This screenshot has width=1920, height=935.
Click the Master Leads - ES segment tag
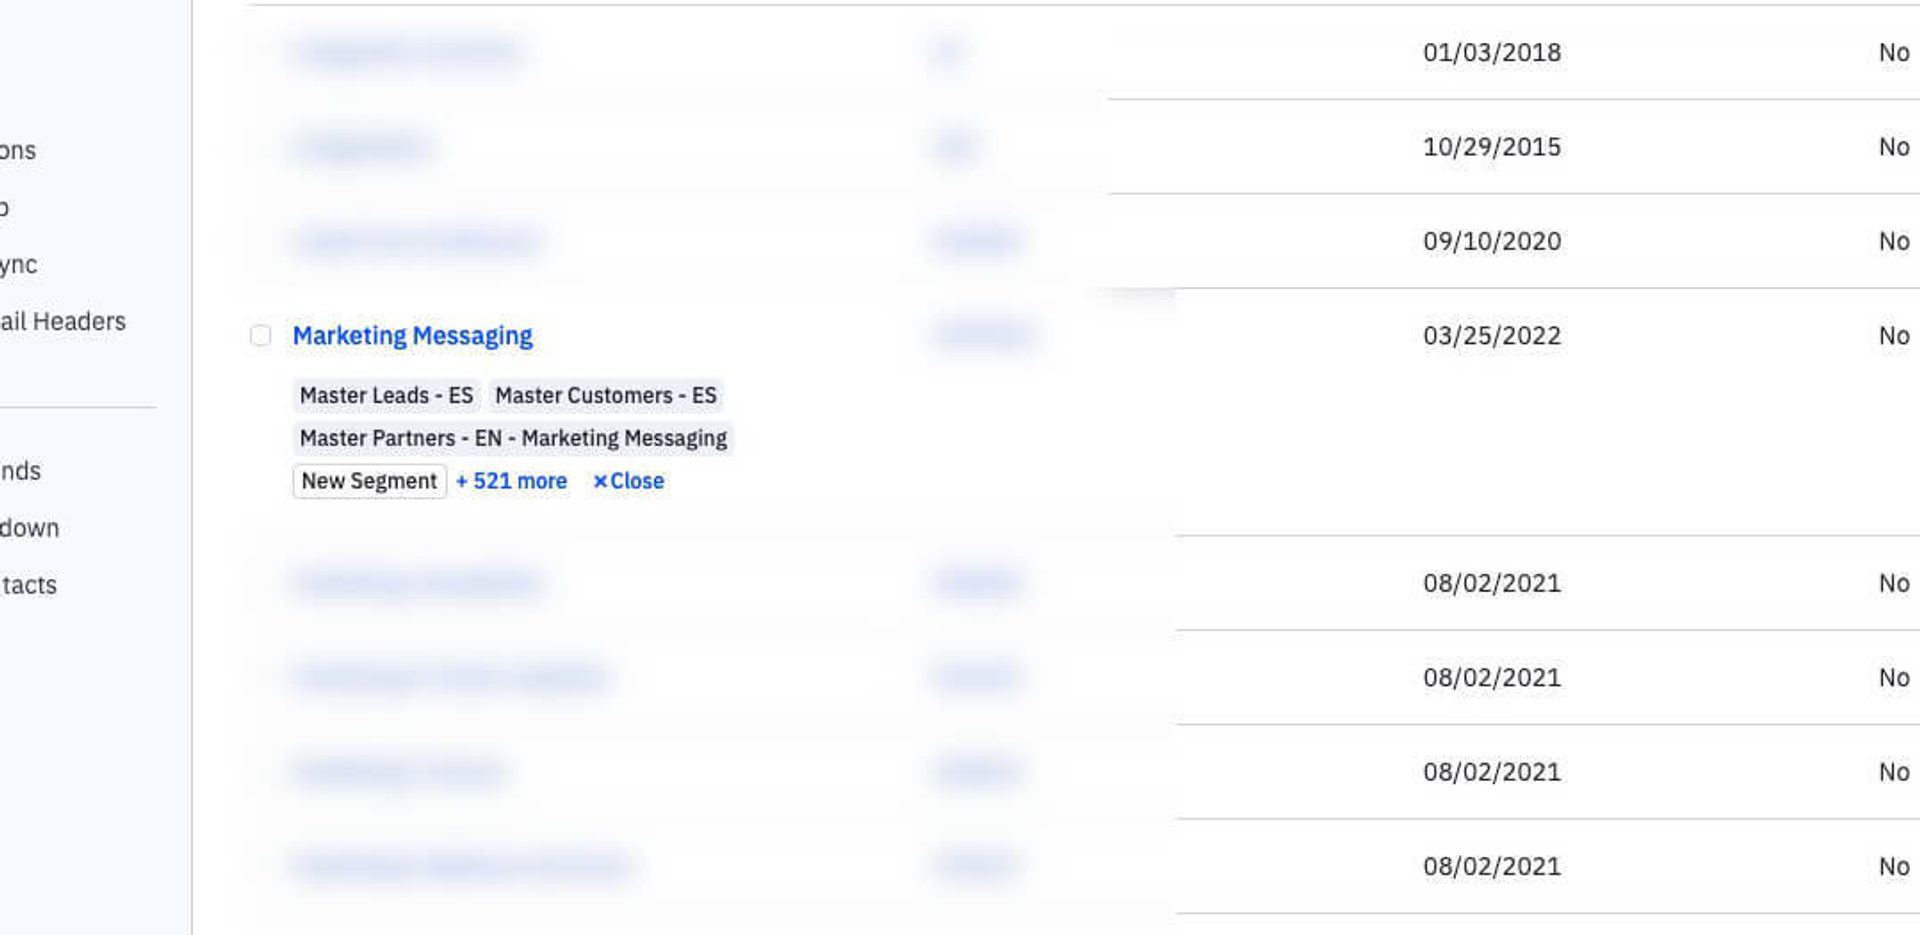386,396
